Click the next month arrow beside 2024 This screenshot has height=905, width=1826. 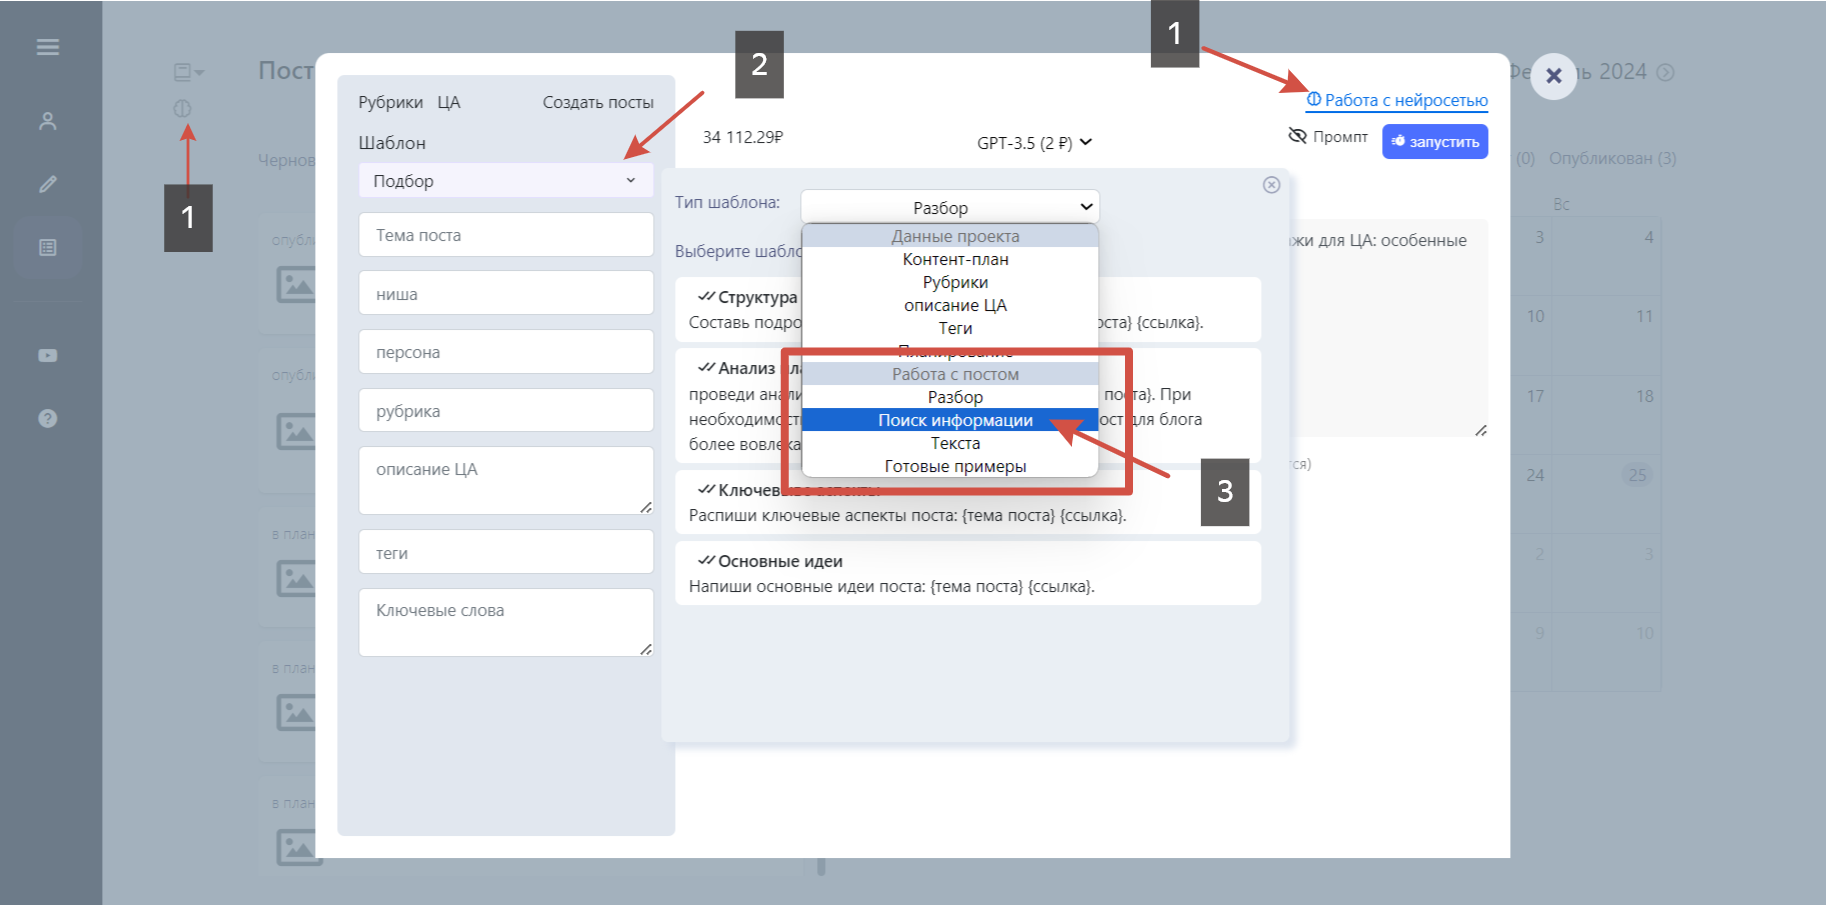tap(1665, 72)
